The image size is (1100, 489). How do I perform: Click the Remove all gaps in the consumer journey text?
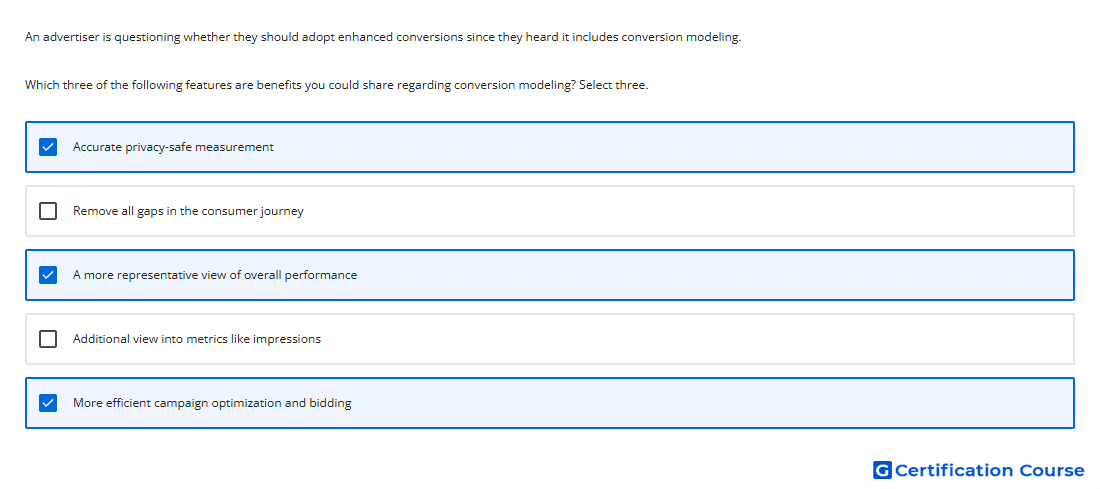[188, 211]
